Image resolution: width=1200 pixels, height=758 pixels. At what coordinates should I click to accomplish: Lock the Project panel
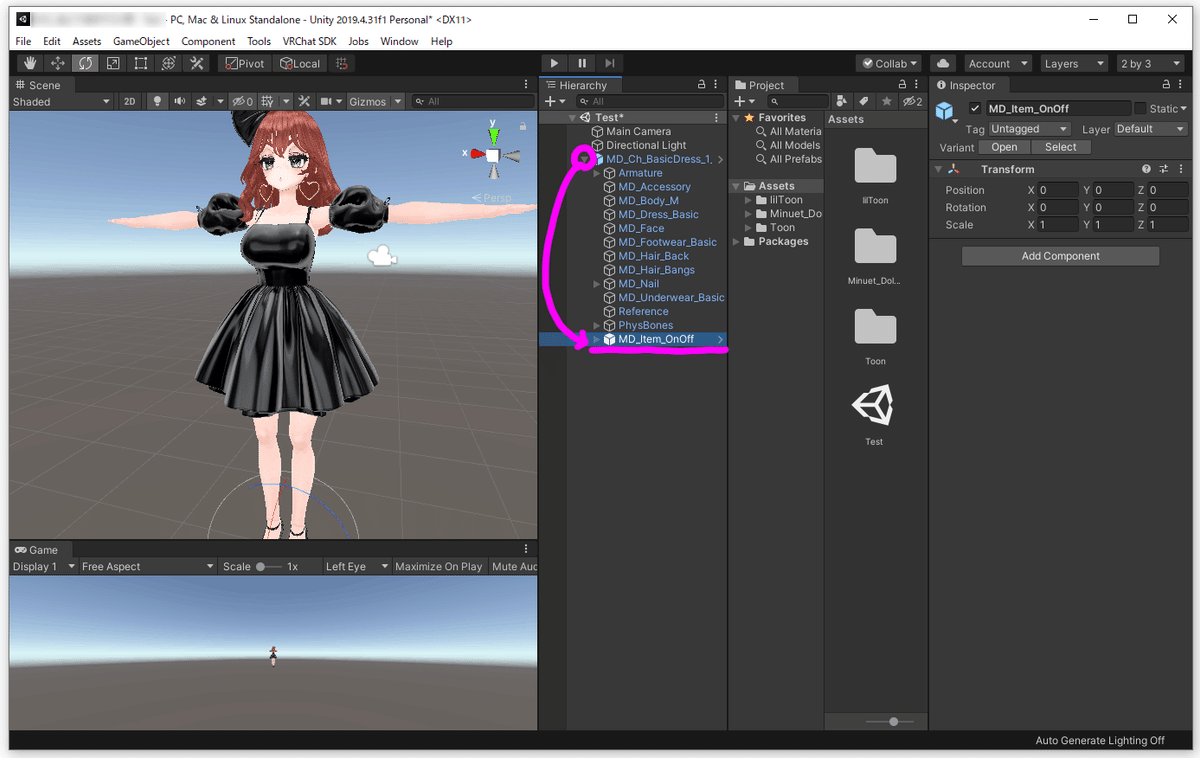(901, 85)
